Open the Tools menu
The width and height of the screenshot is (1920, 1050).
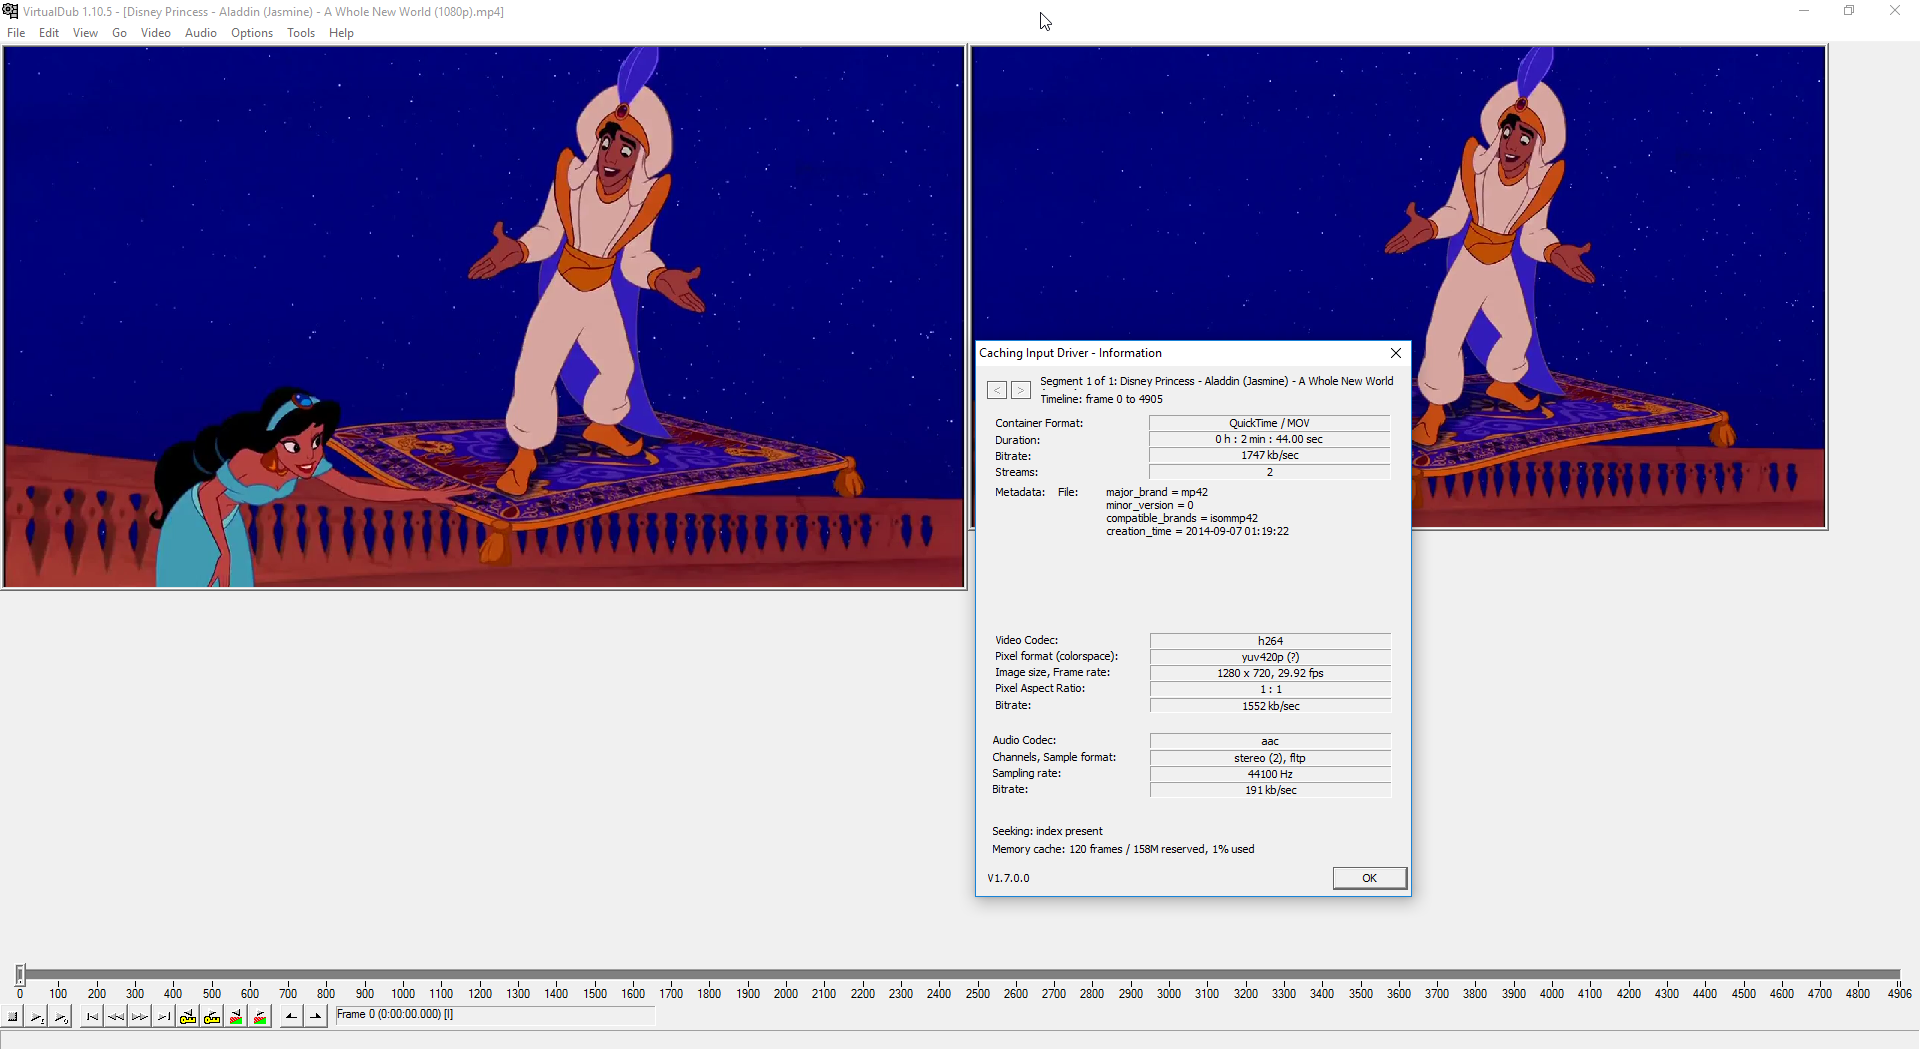[301, 33]
